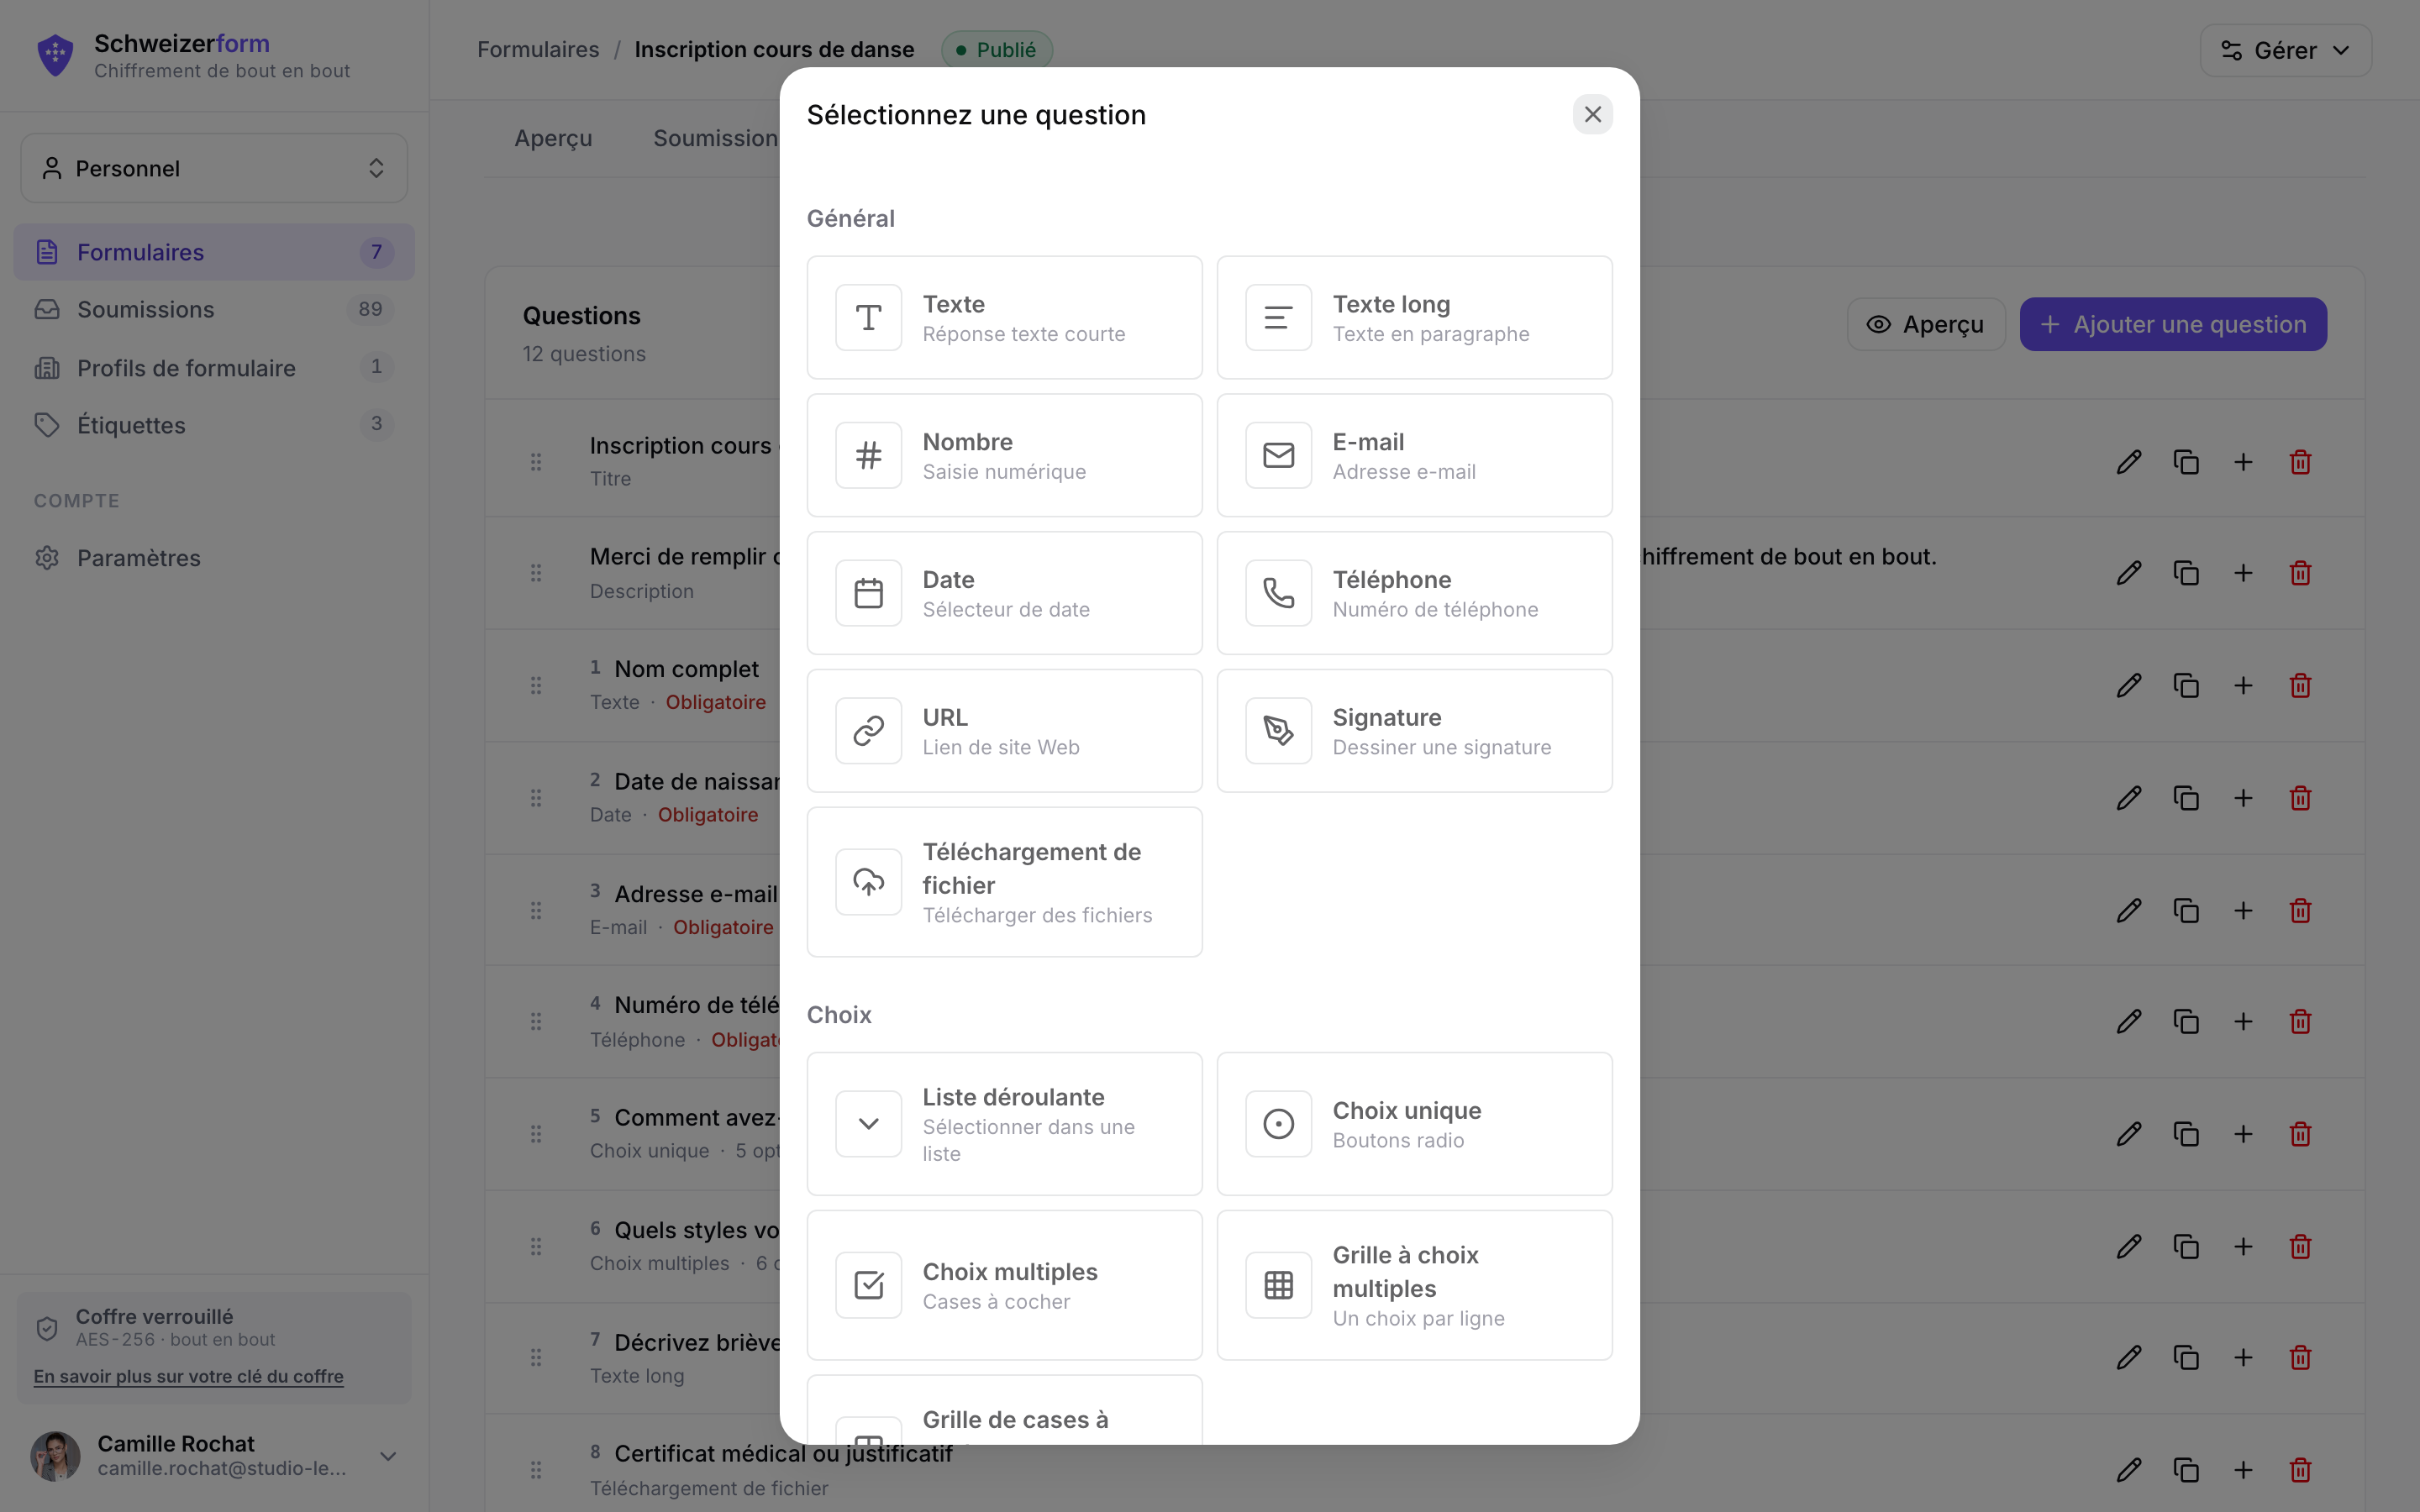Image resolution: width=2420 pixels, height=1512 pixels.
Task: Open the Personnel workspace selector
Action: 214,168
